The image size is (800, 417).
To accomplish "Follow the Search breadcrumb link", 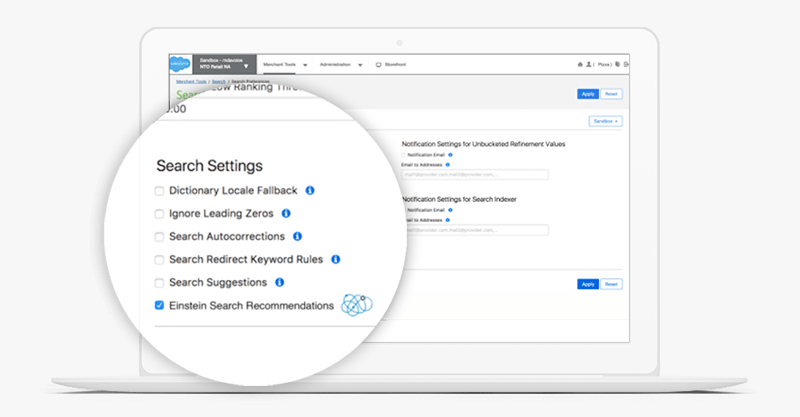I will [218, 82].
